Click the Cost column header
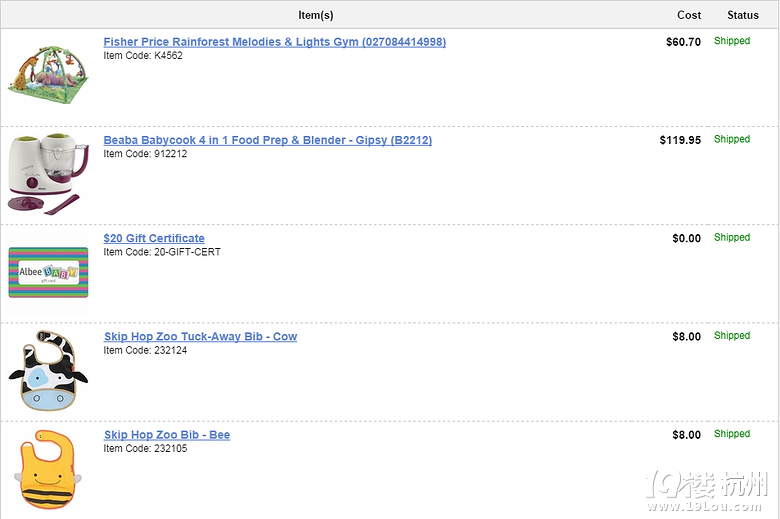The height and width of the screenshot is (519, 780). pyautogui.click(x=689, y=15)
